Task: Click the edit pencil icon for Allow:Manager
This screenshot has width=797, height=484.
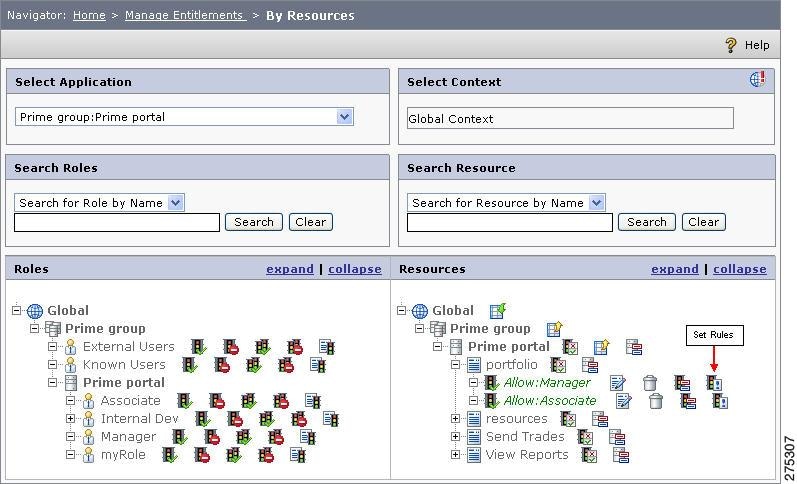Action: pyautogui.click(x=618, y=383)
